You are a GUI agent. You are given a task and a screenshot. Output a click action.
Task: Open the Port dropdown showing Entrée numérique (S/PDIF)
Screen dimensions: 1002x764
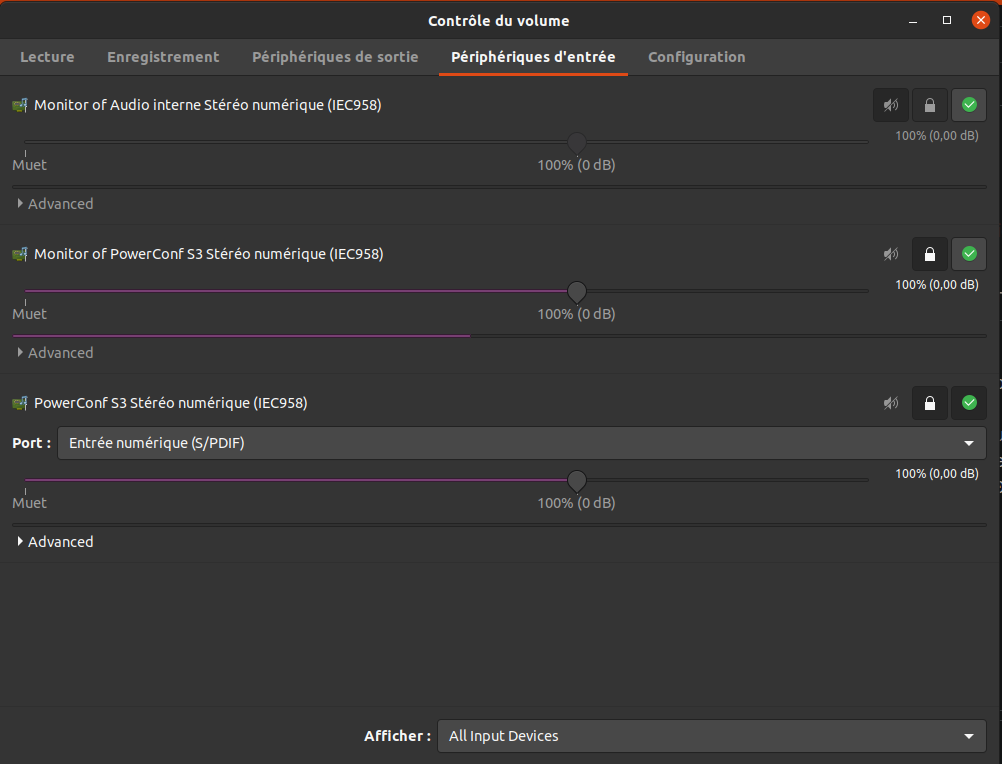[x=521, y=443]
